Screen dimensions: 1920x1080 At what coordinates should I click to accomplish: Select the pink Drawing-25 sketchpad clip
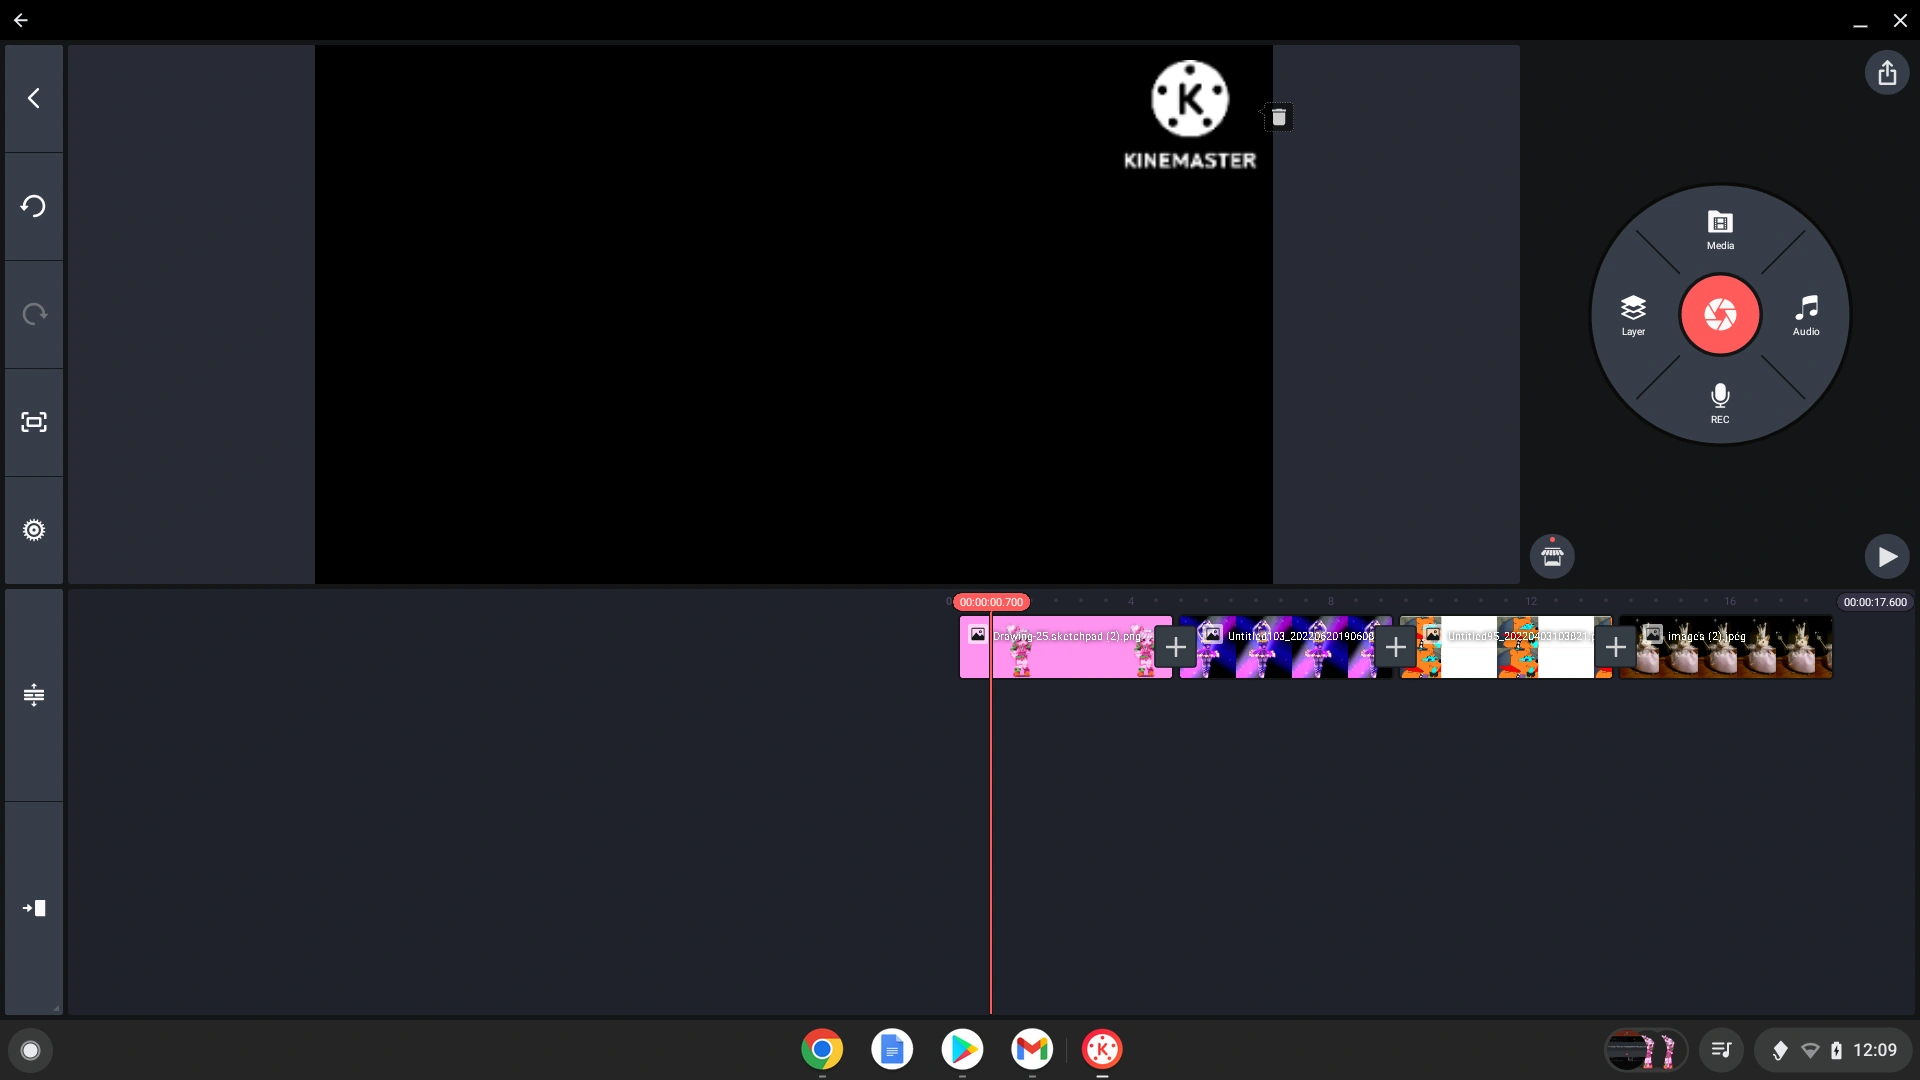1065,648
